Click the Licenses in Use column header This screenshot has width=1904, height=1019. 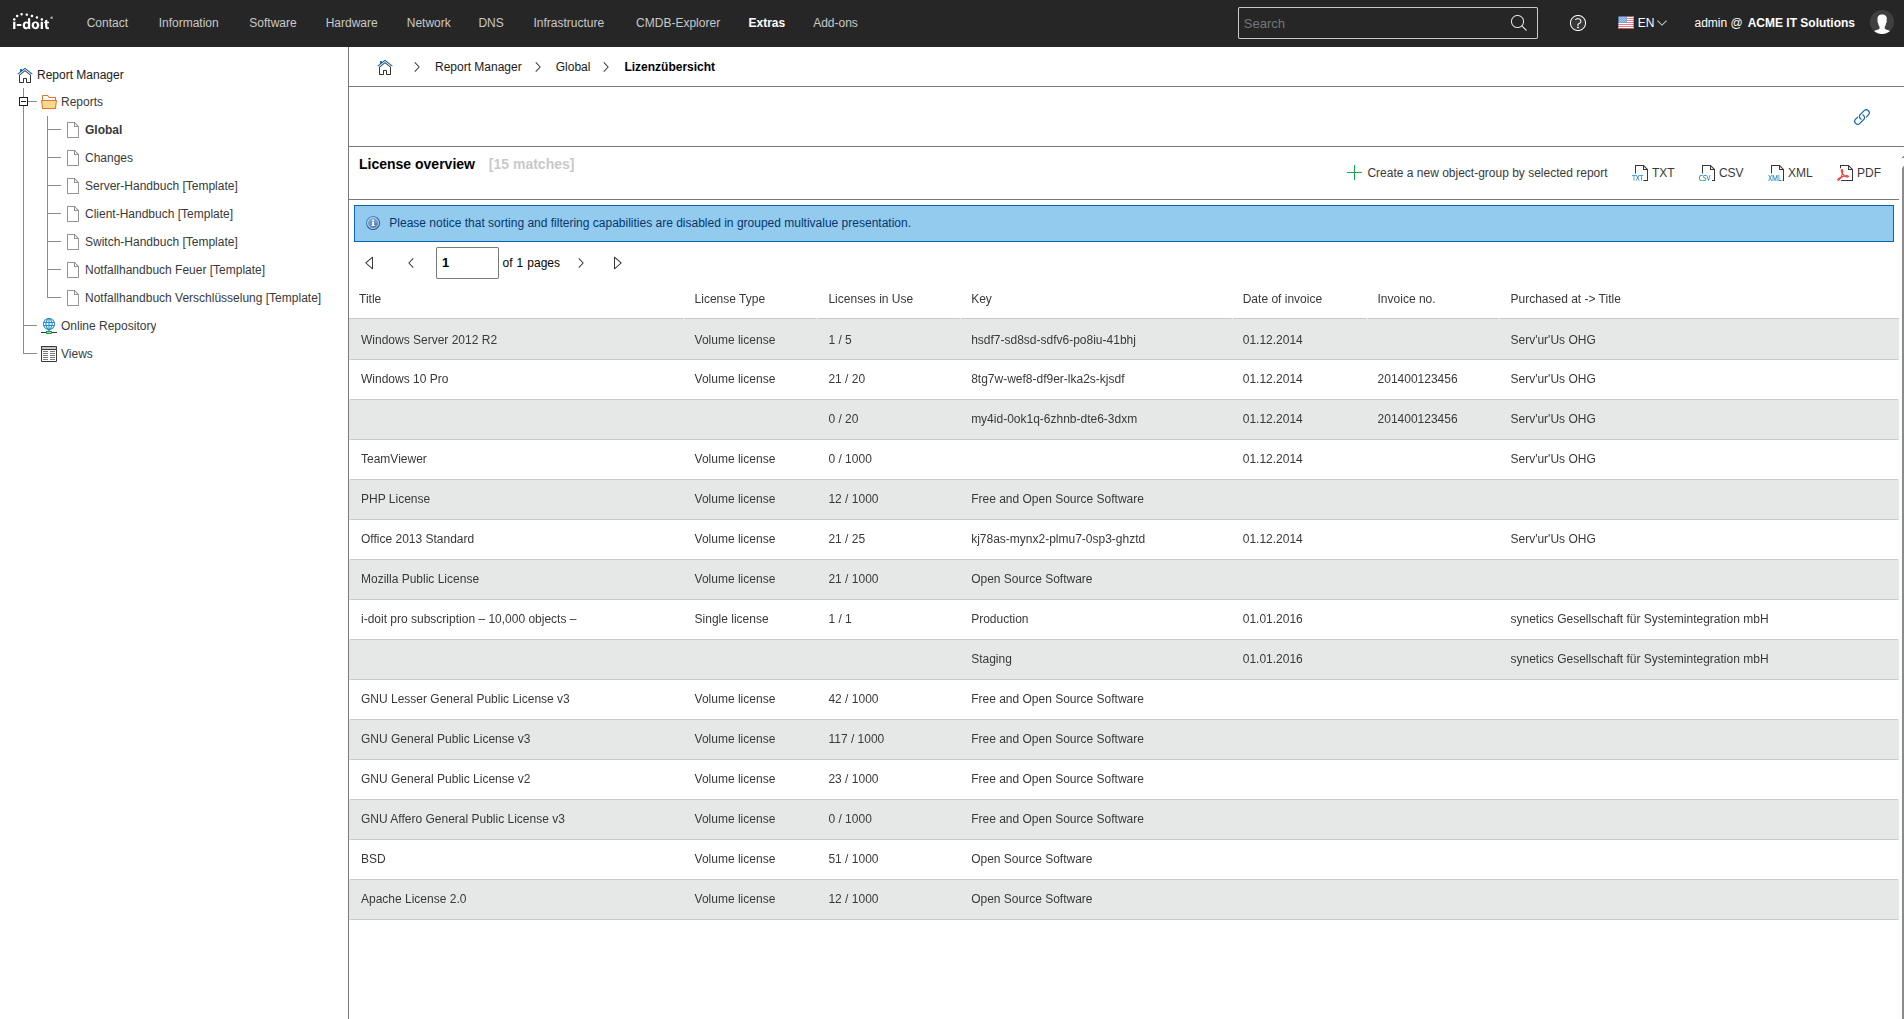tap(870, 299)
